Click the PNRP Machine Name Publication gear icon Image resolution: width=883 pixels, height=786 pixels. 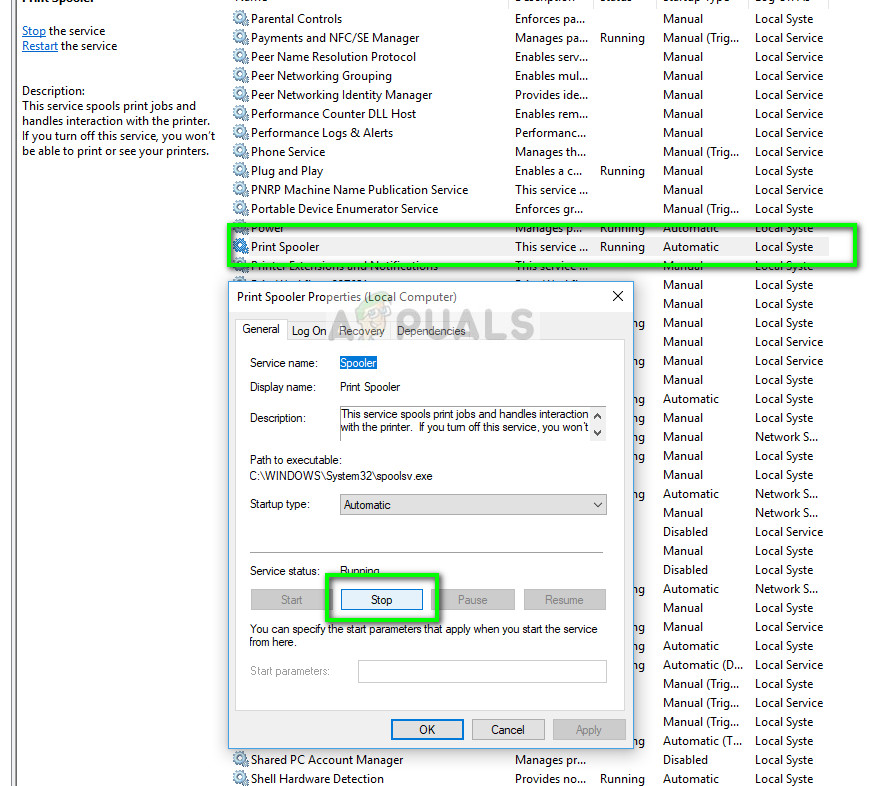pyautogui.click(x=240, y=190)
